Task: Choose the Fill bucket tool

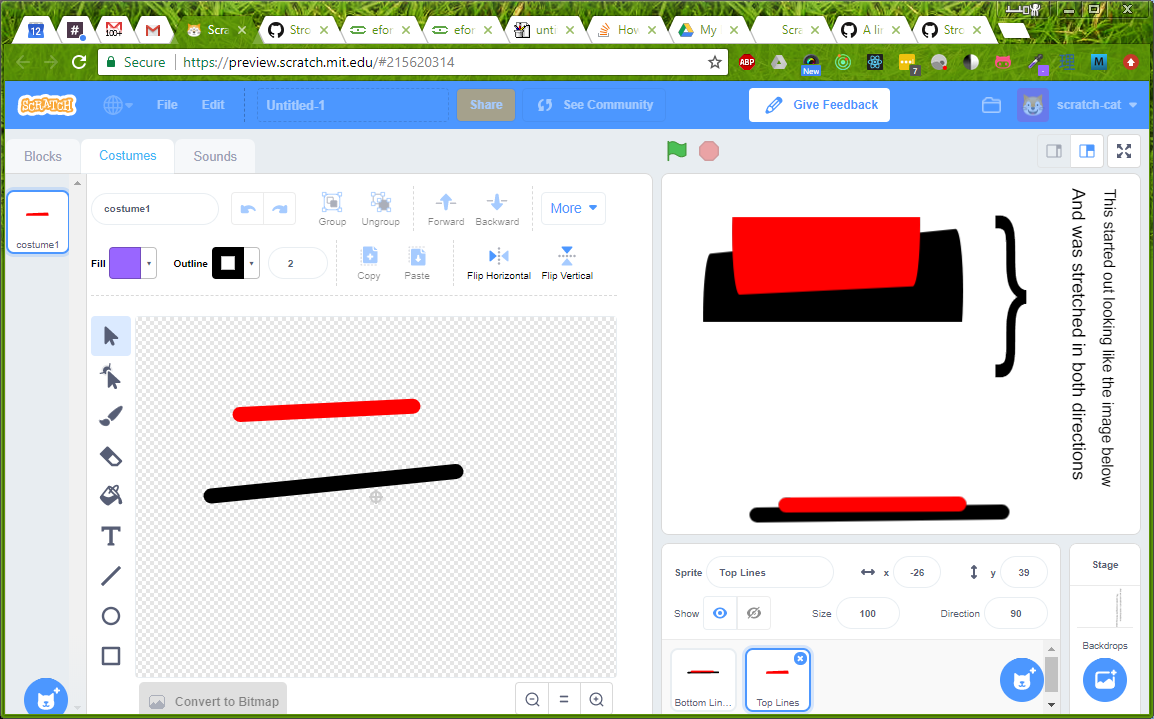Action: click(111, 496)
